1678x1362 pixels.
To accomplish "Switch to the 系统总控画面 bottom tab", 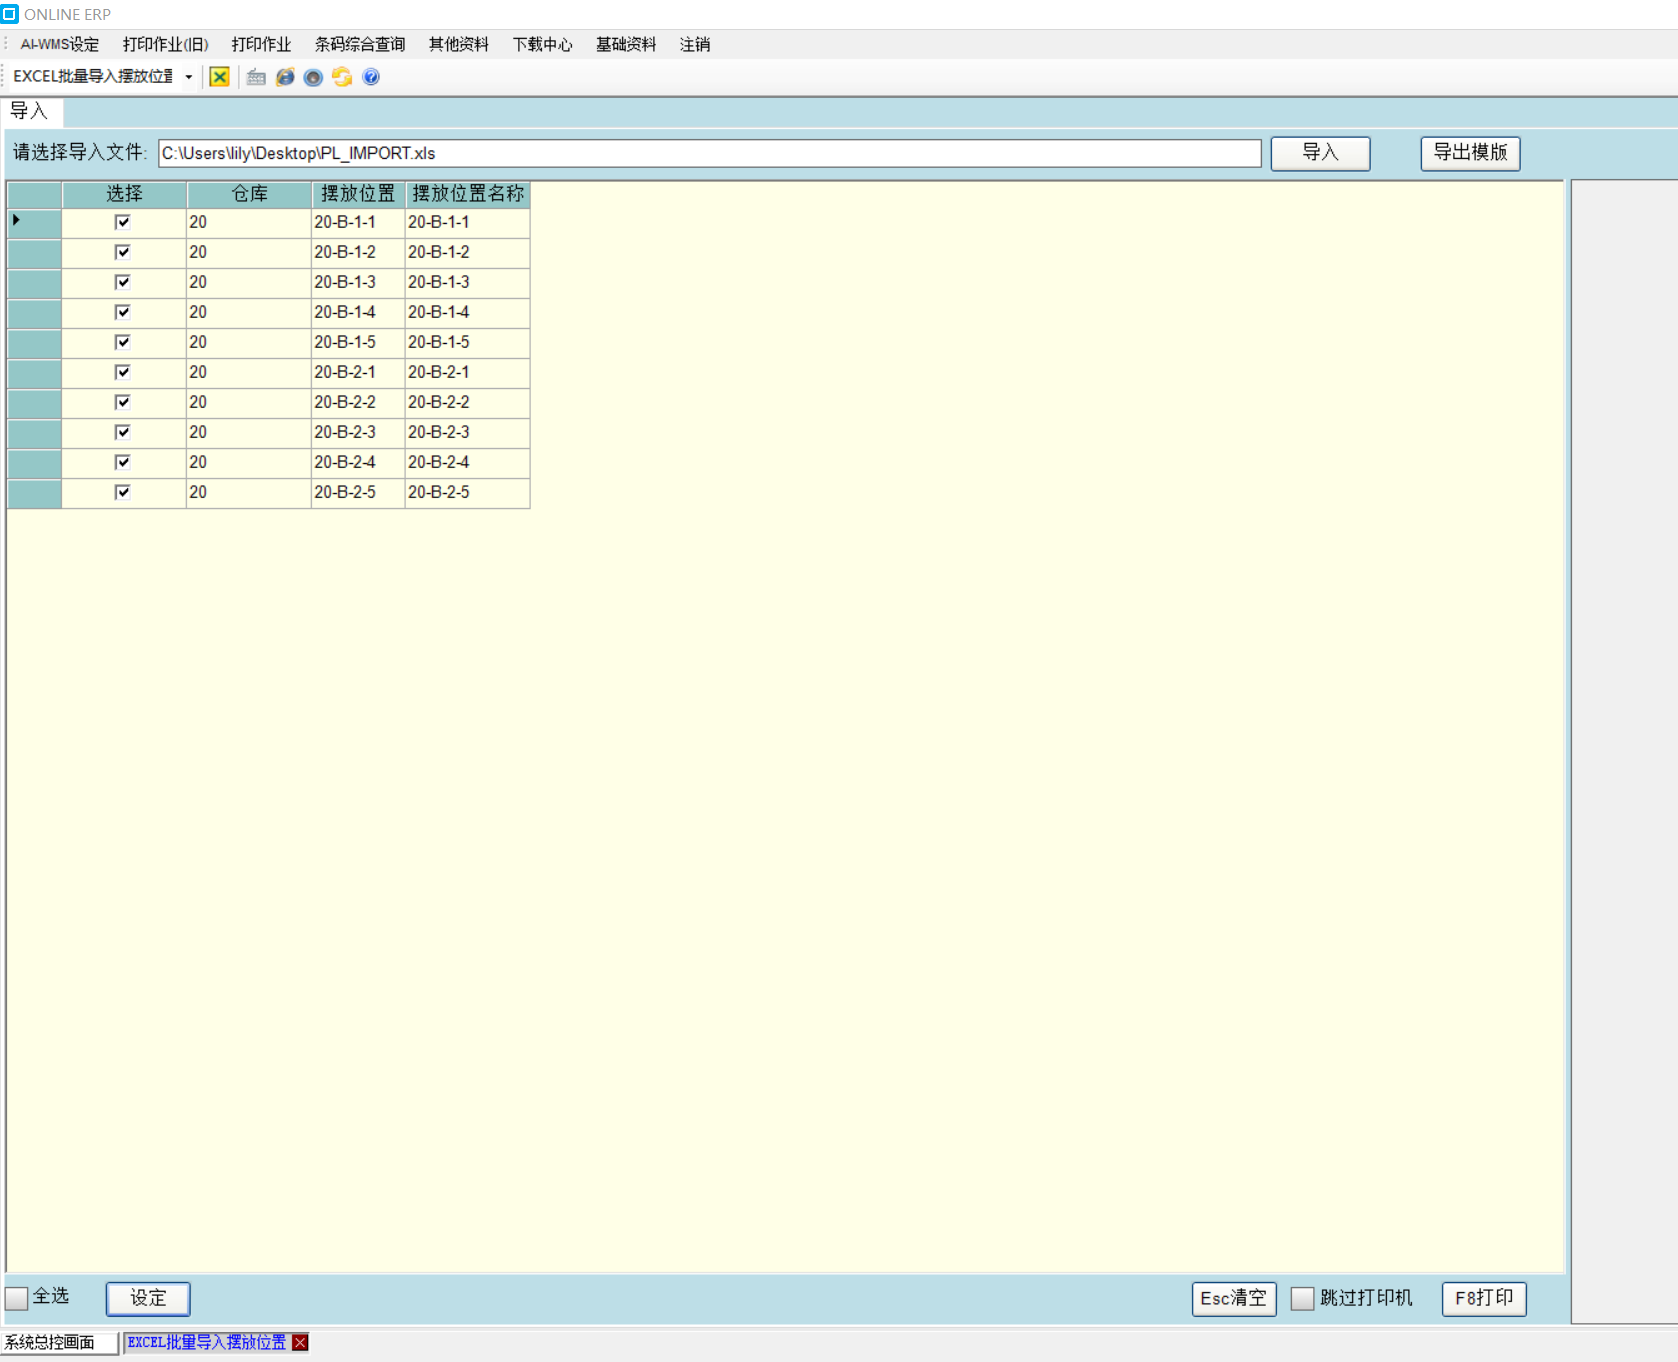I will click(58, 1342).
